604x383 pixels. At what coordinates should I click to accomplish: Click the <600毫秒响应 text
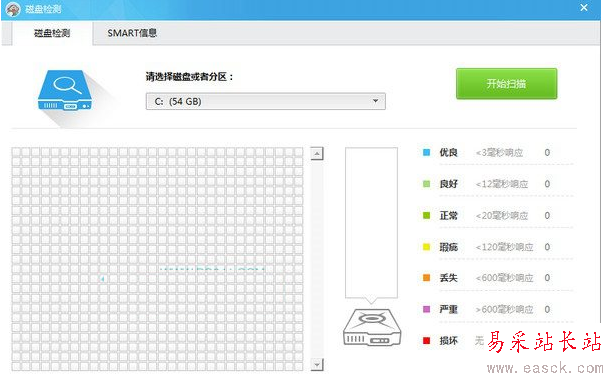pyautogui.click(x=505, y=278)
